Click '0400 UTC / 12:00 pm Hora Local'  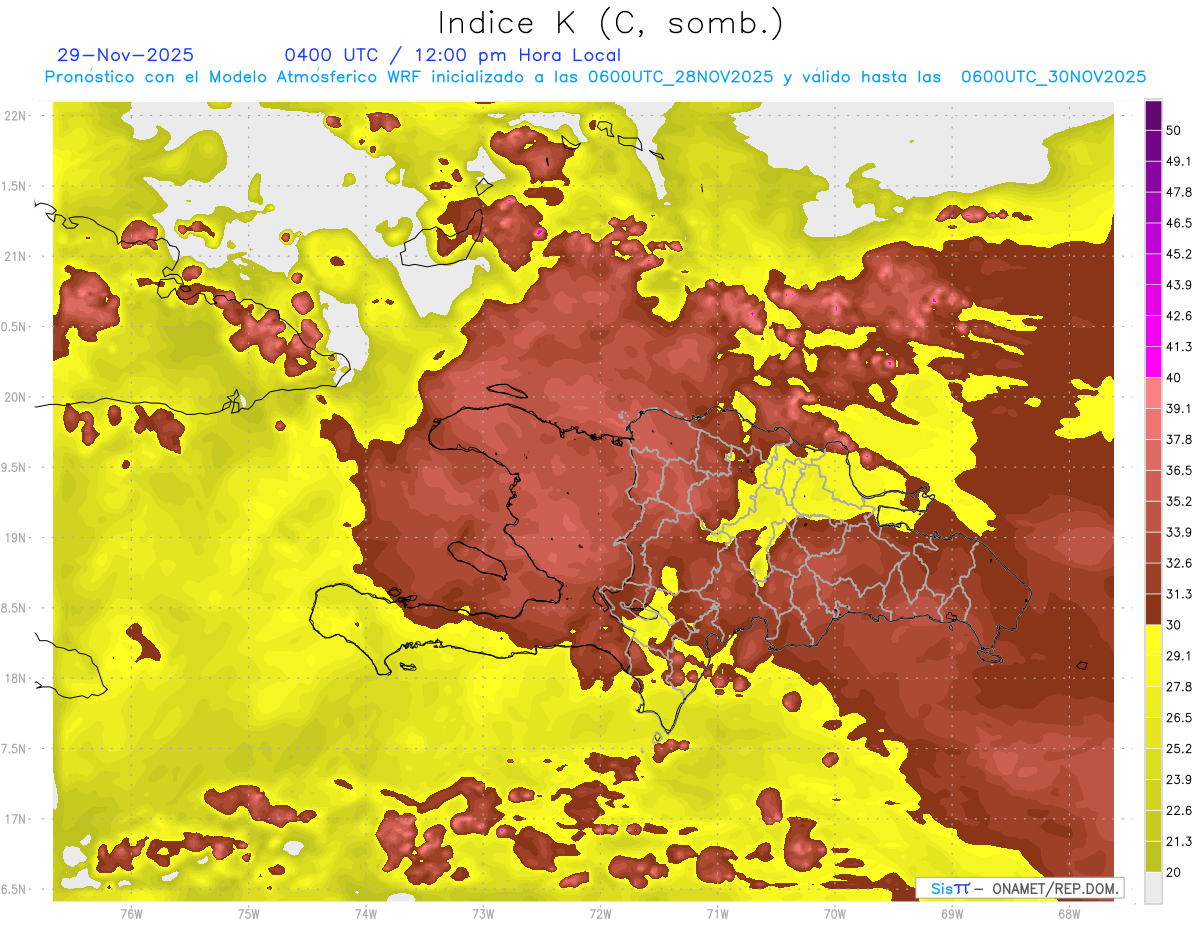click(x=453, y=55)
